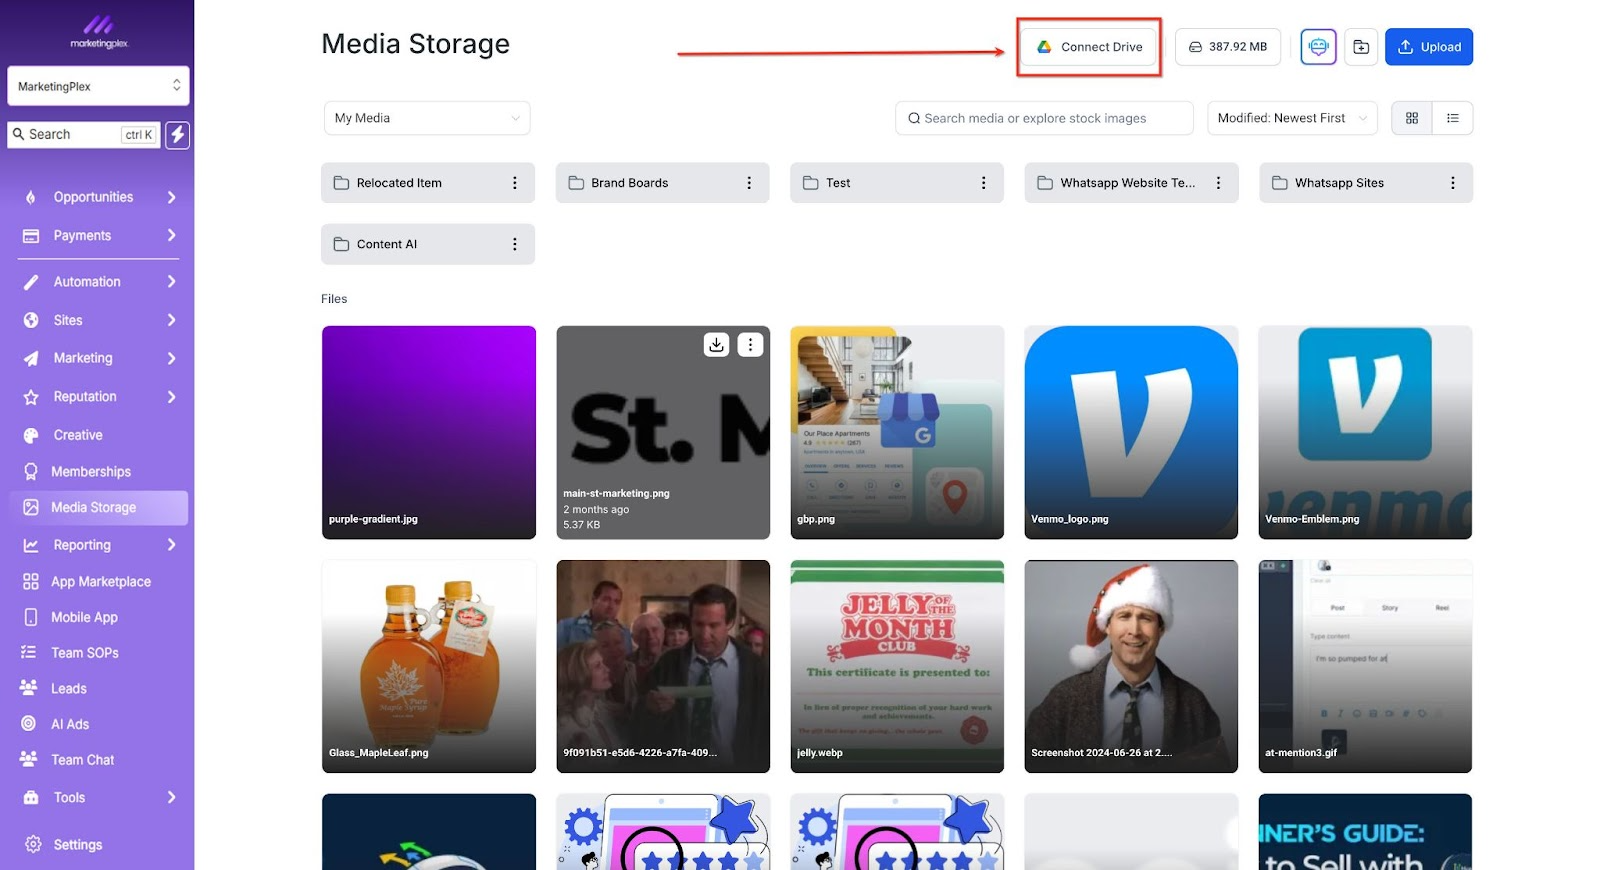The width and height of the screenshot is (1600, 870).
Task: Click the Connect Drive button
Action: coord(1089,47)
